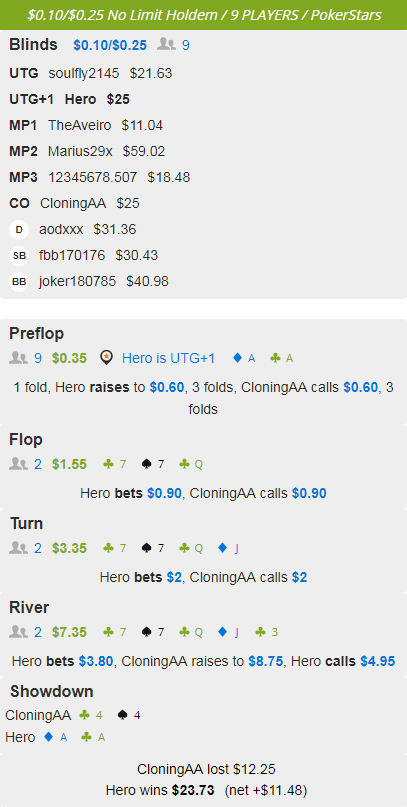Click the SB badge next to fbb170176

[19, 255]
